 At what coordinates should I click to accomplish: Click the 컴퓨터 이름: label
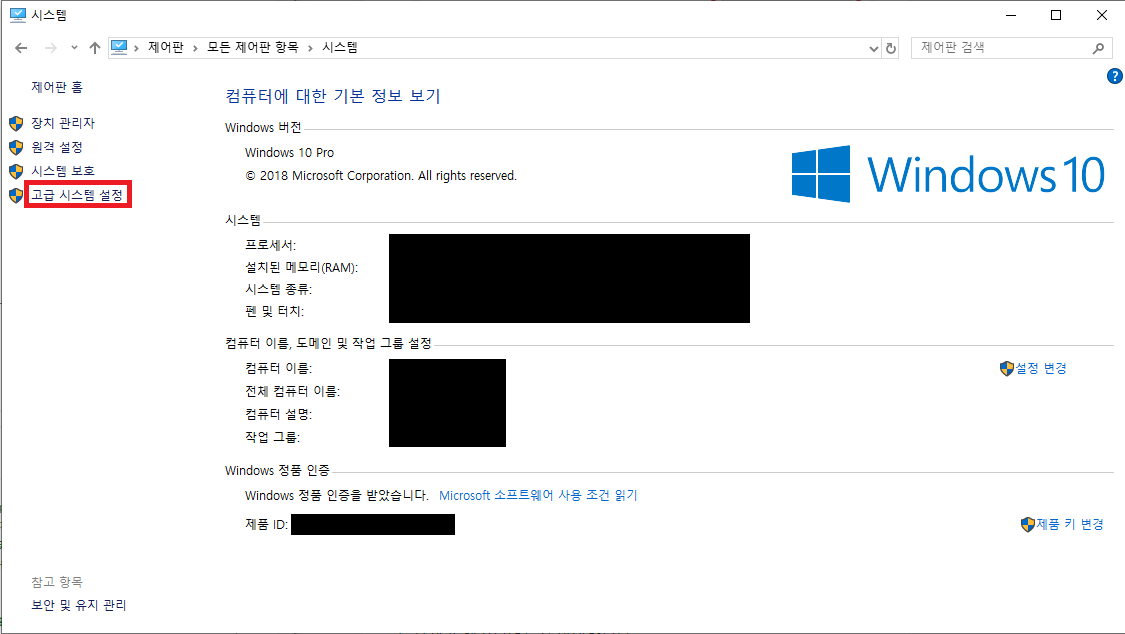(x=278, y=368)
